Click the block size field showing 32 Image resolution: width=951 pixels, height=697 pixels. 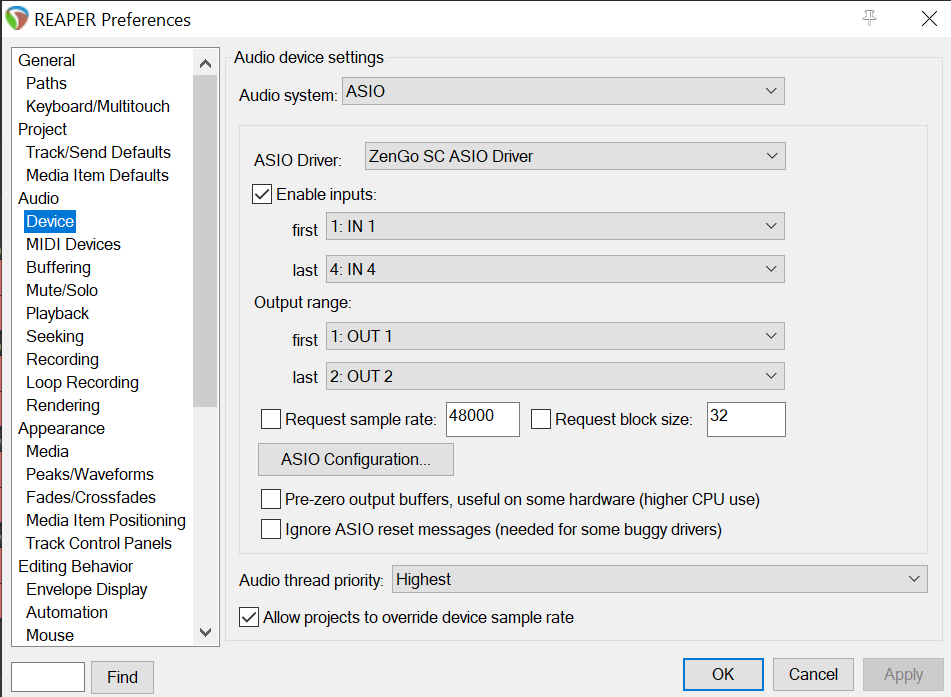click(x=746, y=419)
